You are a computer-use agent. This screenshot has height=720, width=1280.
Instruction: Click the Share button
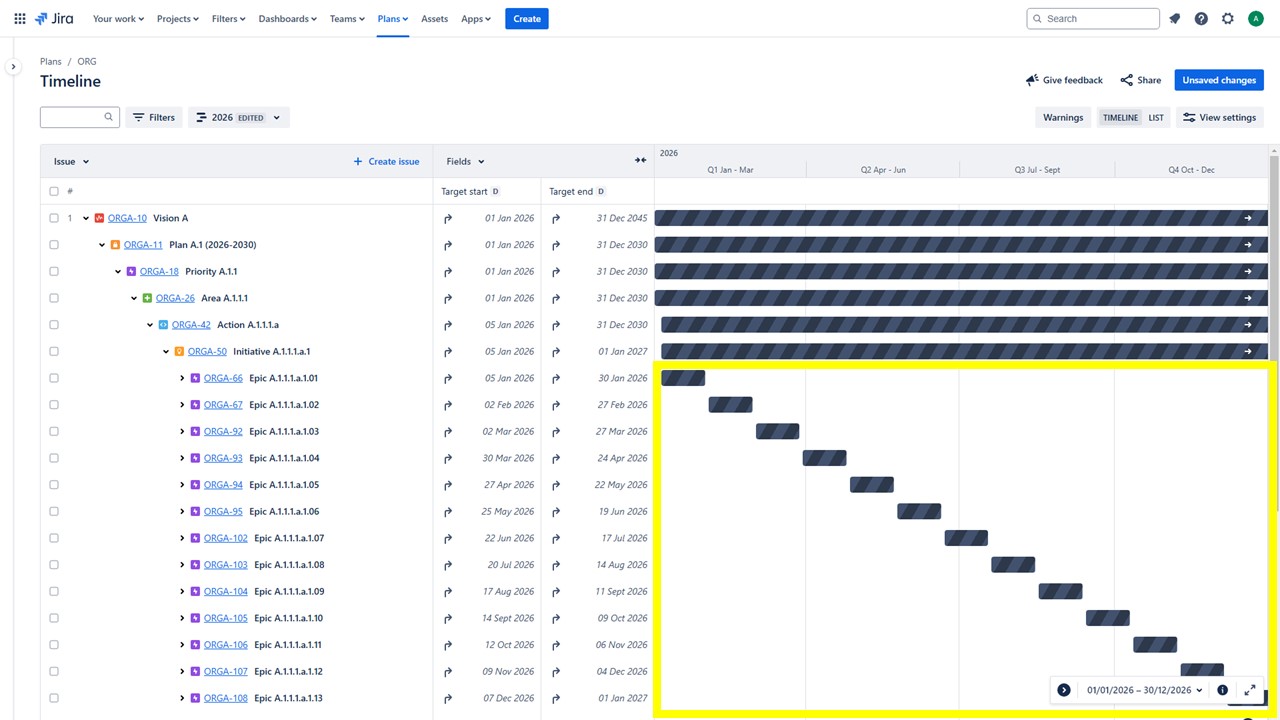coord(1141,80)
